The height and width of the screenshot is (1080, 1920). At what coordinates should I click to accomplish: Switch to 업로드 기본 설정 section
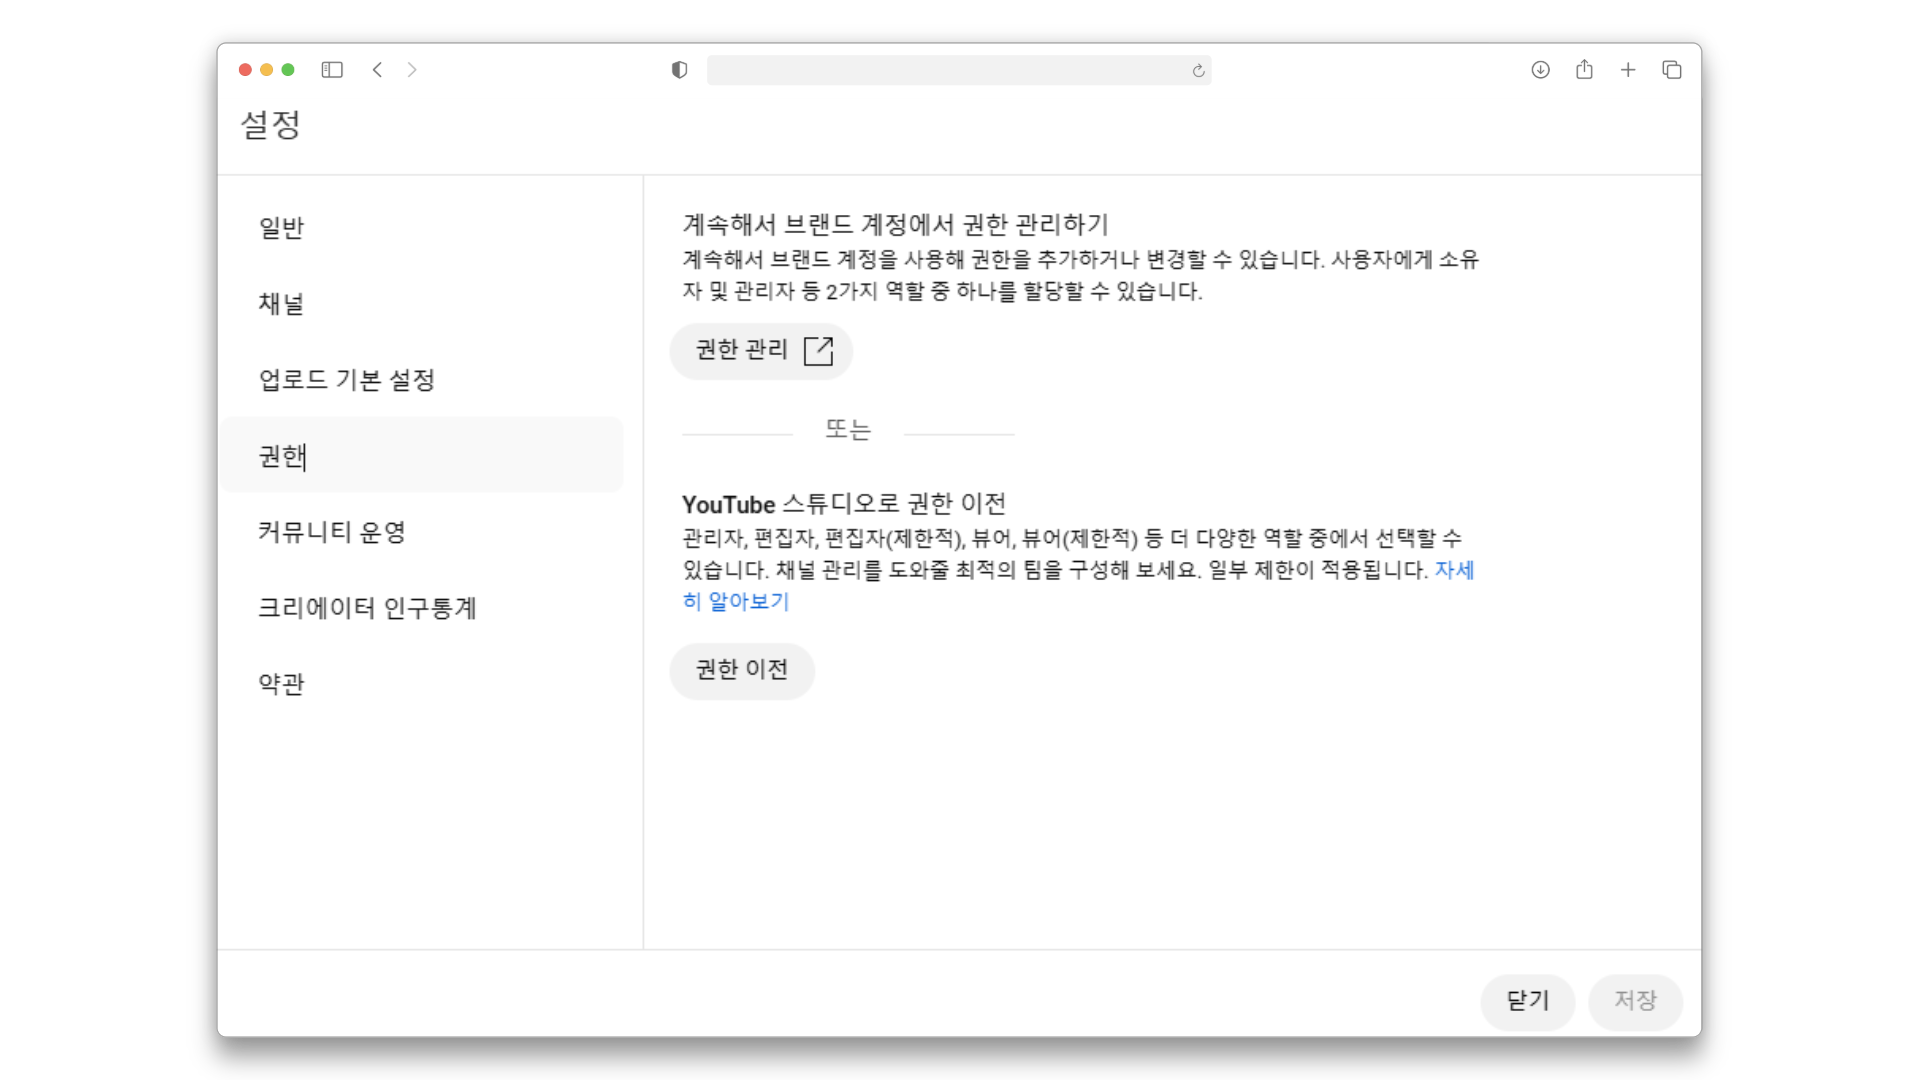[347, 380]
